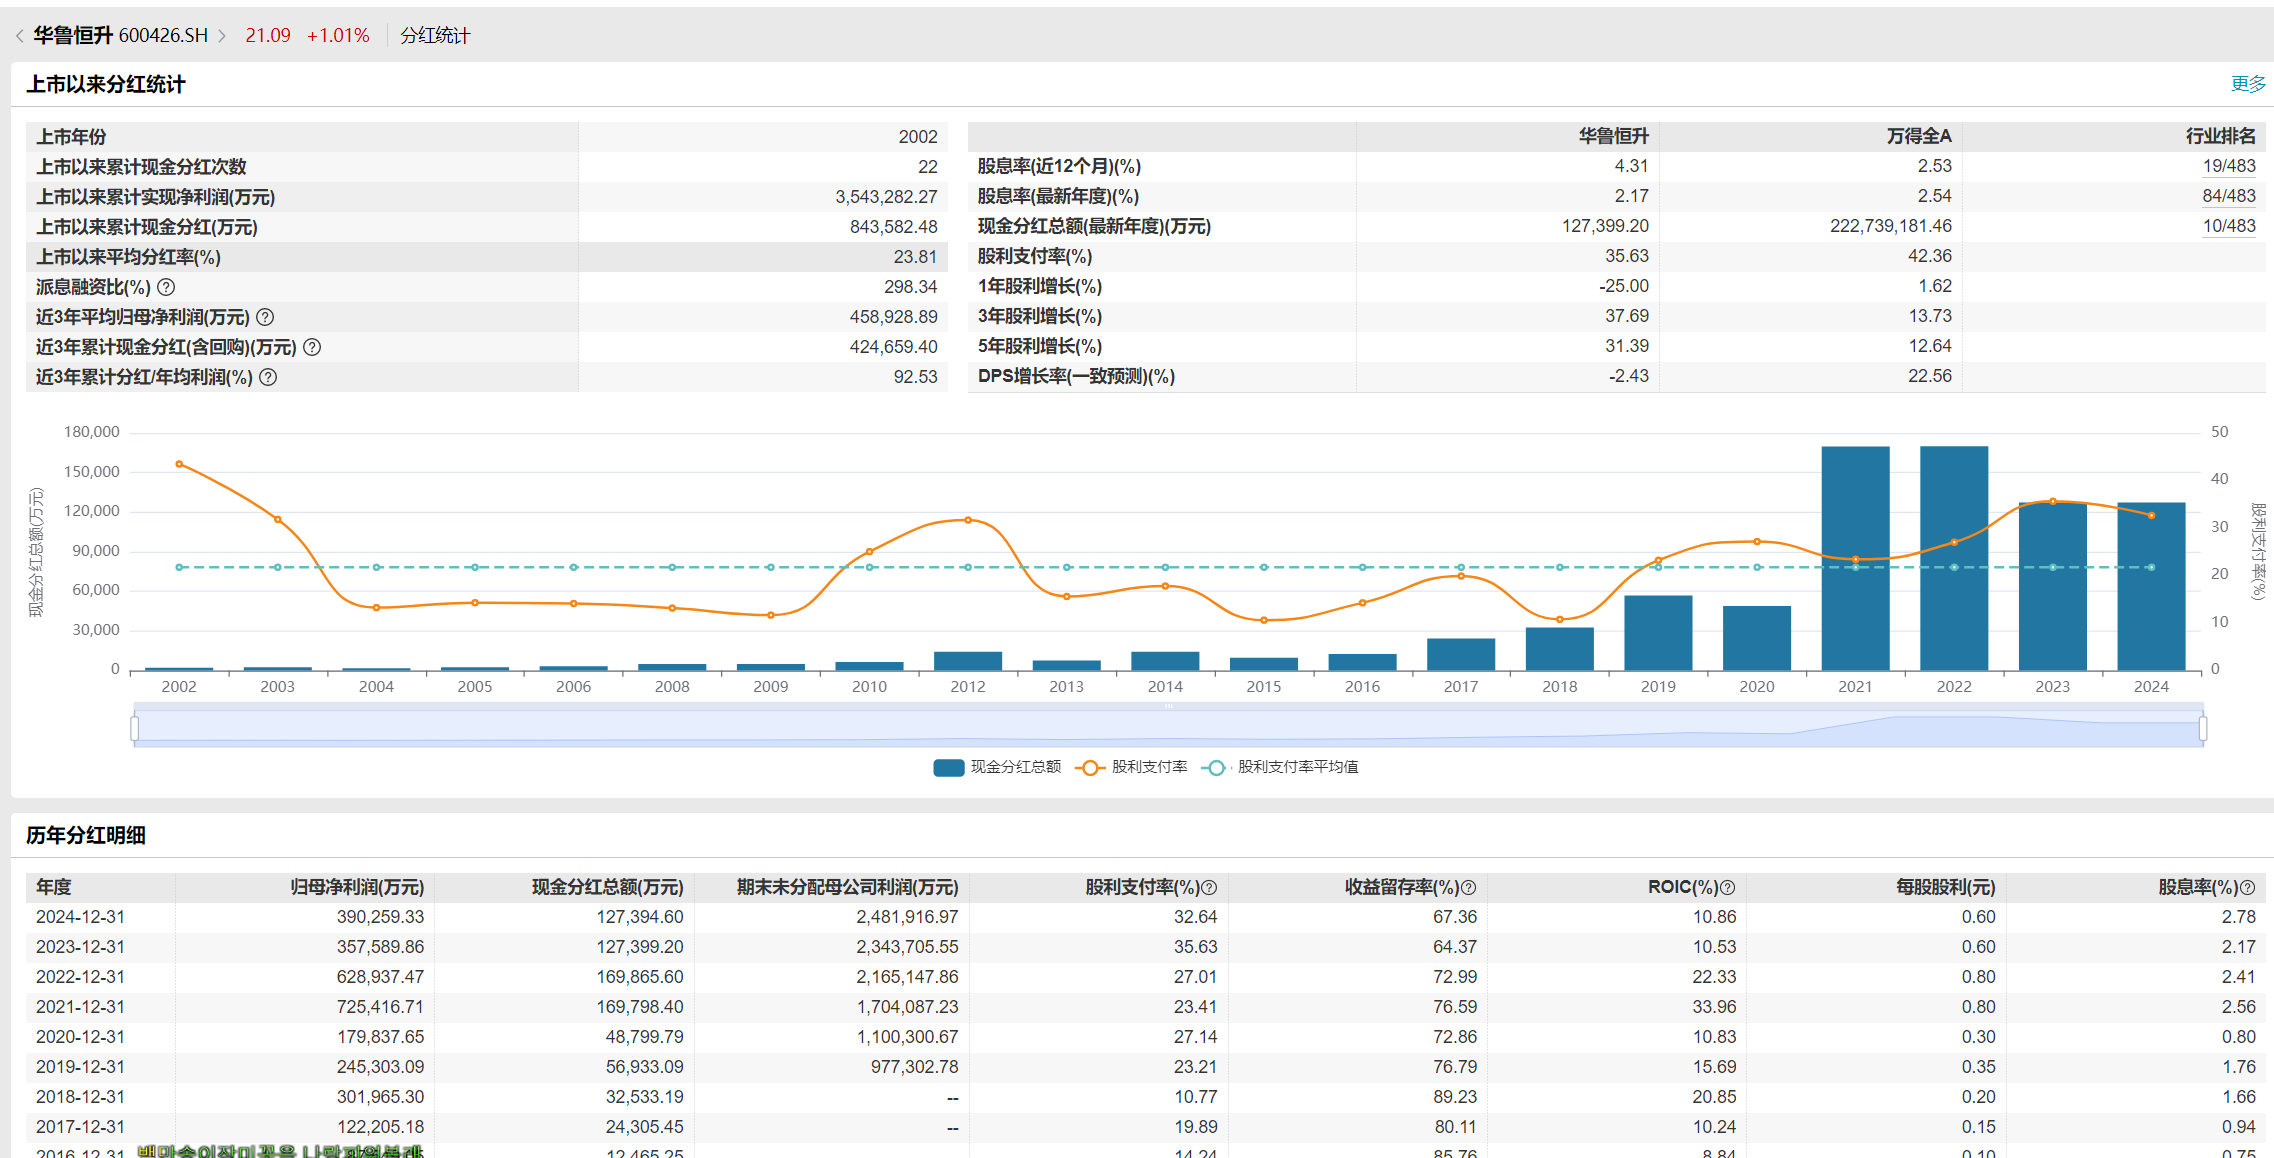Viewport: 2274px width, 1158px height.
Task: Click the forward chevron after 600426.SH
Action: point(222,36)
